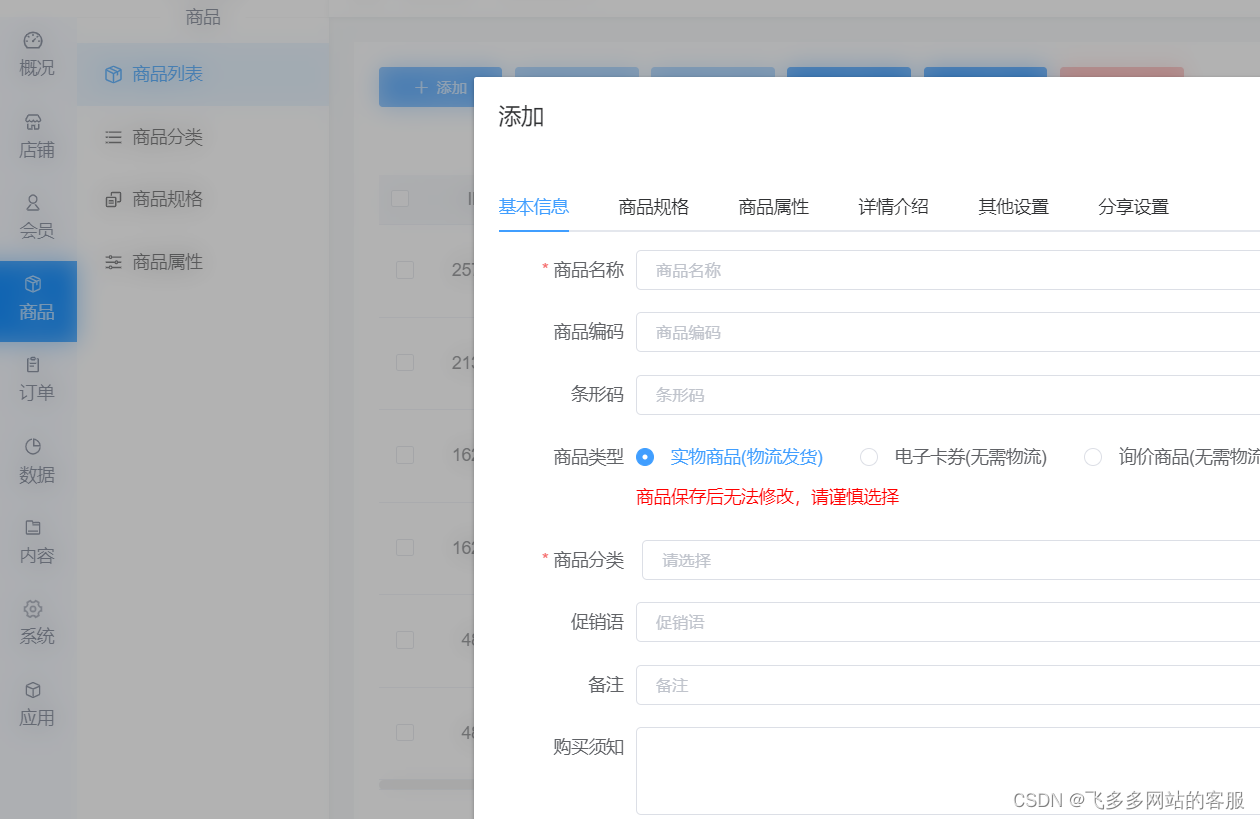Open the 商品分类 请选择 dropdown
Image resolution: width=1260 pixels, height=819 pixels.
951,560
